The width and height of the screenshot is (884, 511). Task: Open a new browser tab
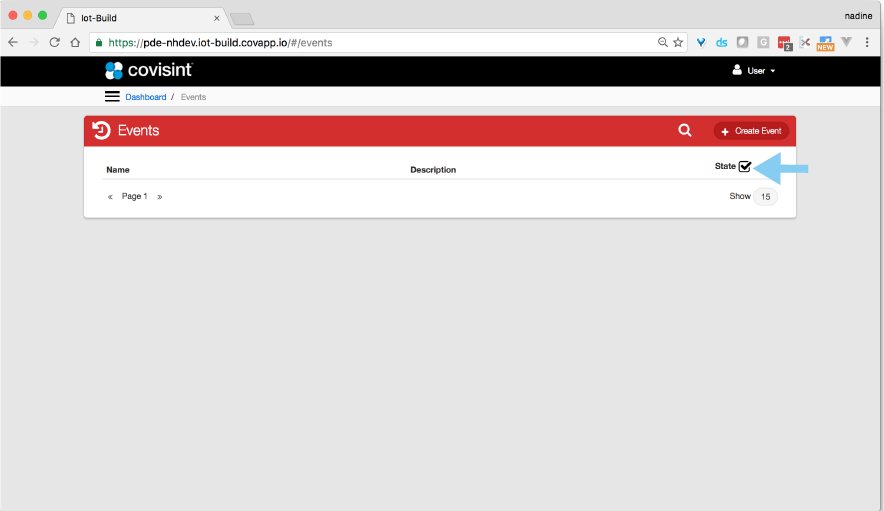242,19
